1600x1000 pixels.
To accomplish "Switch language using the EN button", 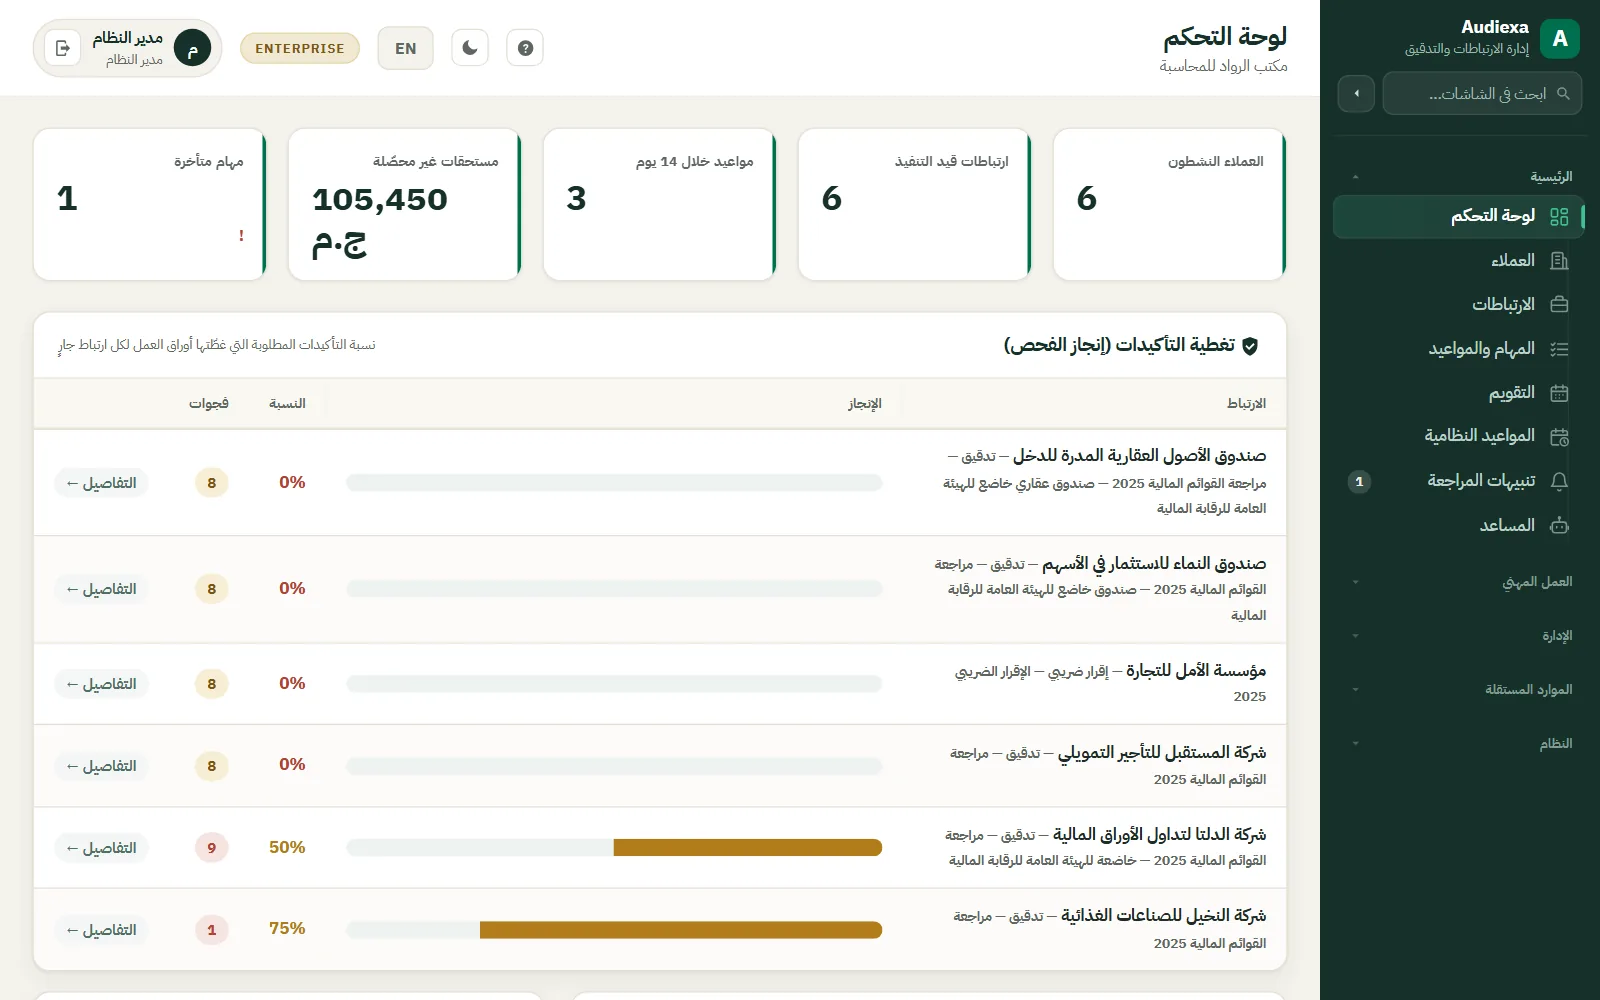I will coord(405,48).
